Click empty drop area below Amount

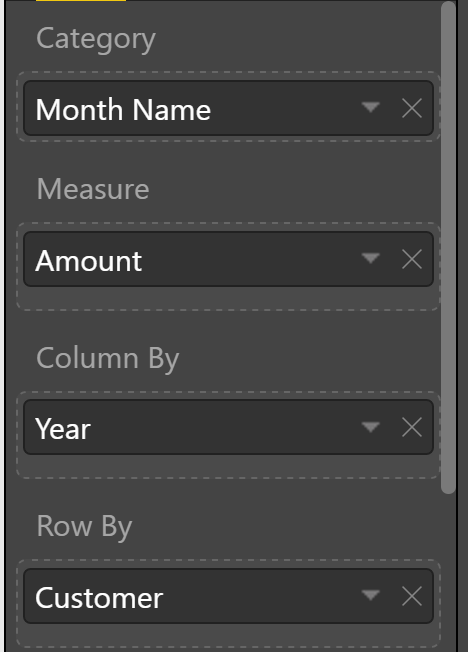(x=228, y=298)
